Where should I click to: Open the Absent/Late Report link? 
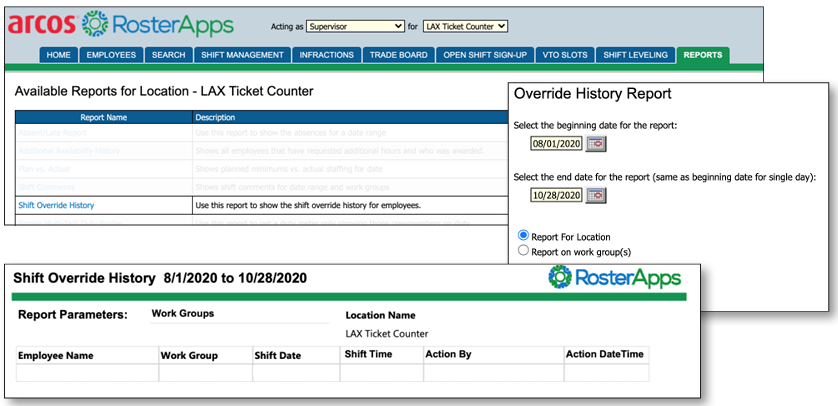click(52, 132)
